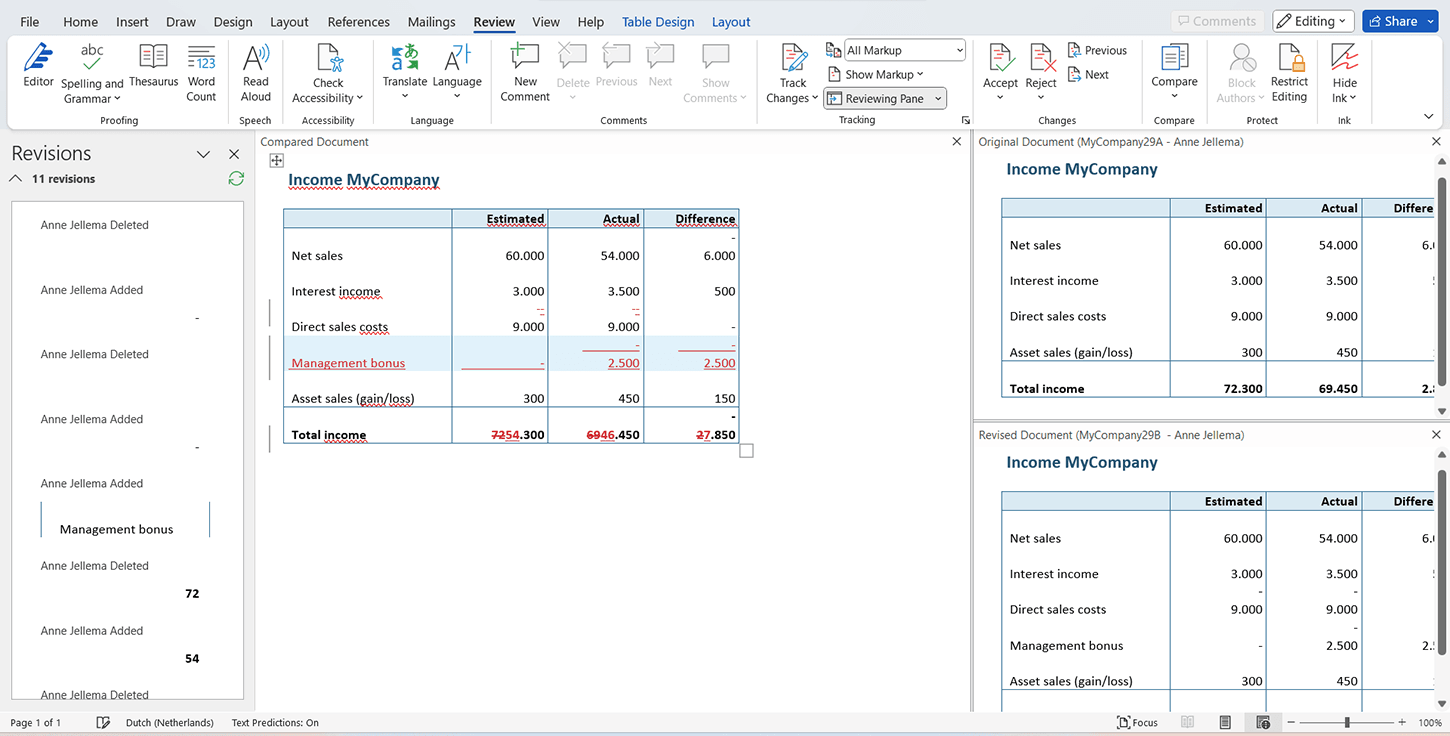Collapse the 11 revisions list
Screen dimensions: 1450x736
click(15, 178)
